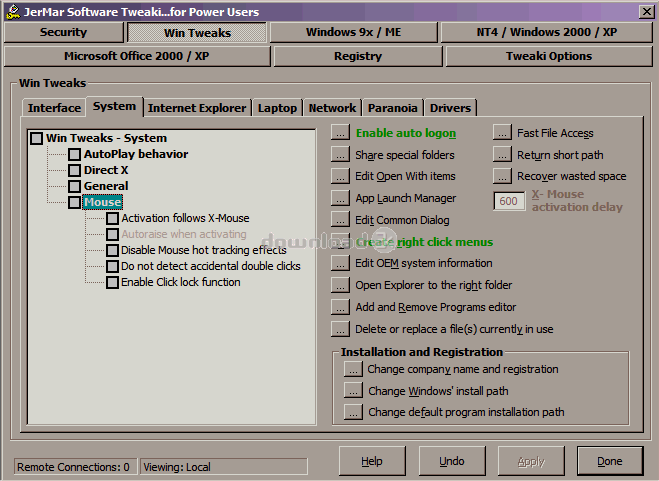
Task: Click the Remote Connections status field
Action: pos(75,467)
